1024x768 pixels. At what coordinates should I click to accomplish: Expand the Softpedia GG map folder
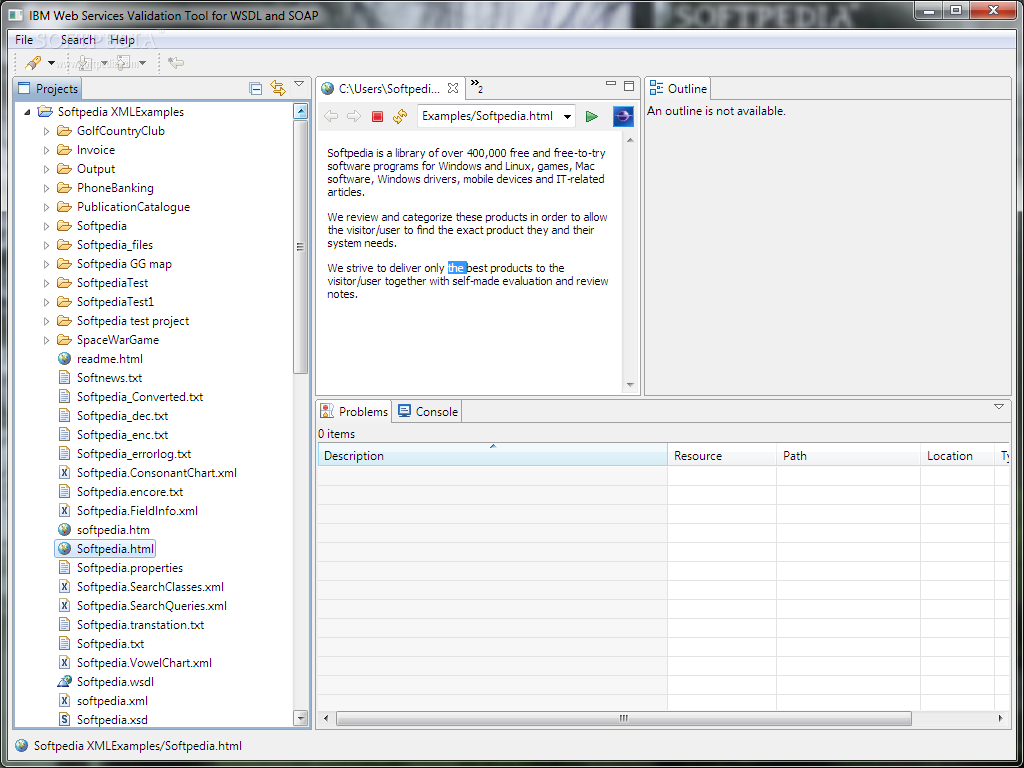click(46, 264)
